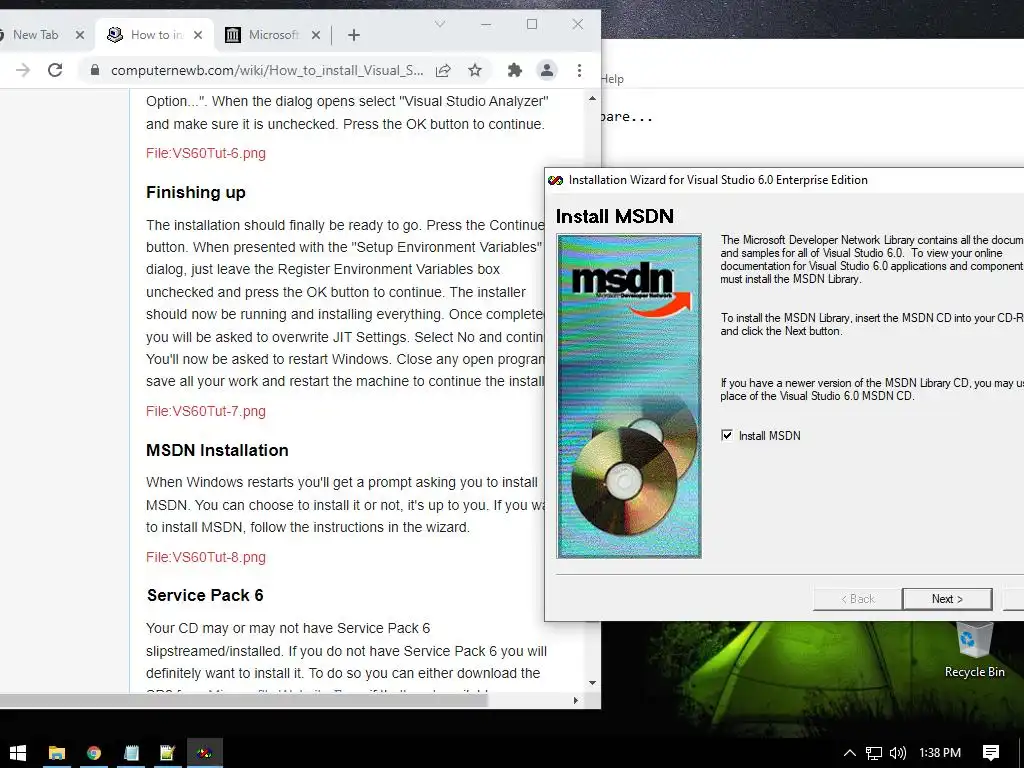Open File Explorer from the taskbar
Screen dimensions: 1024x768
(57, 753)
